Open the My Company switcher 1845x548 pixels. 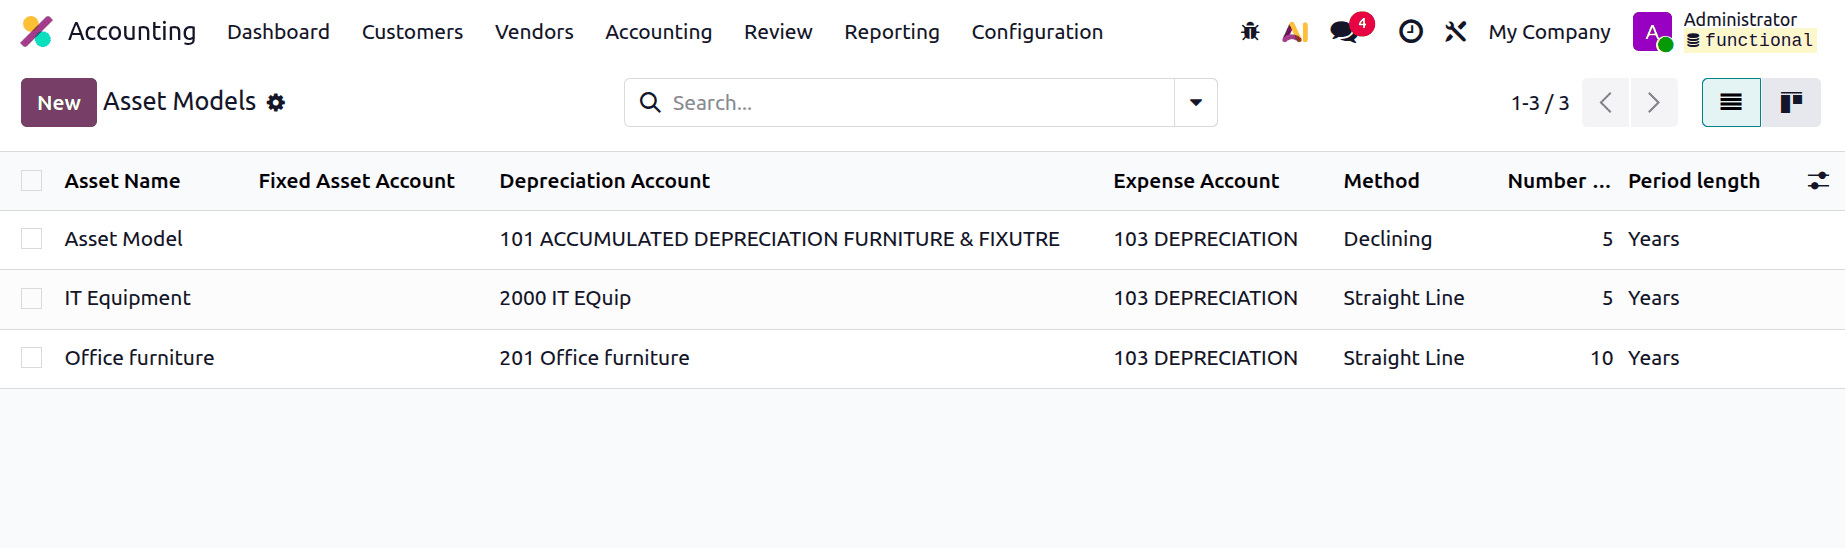pyautogui.click(x=1549, y=32)
